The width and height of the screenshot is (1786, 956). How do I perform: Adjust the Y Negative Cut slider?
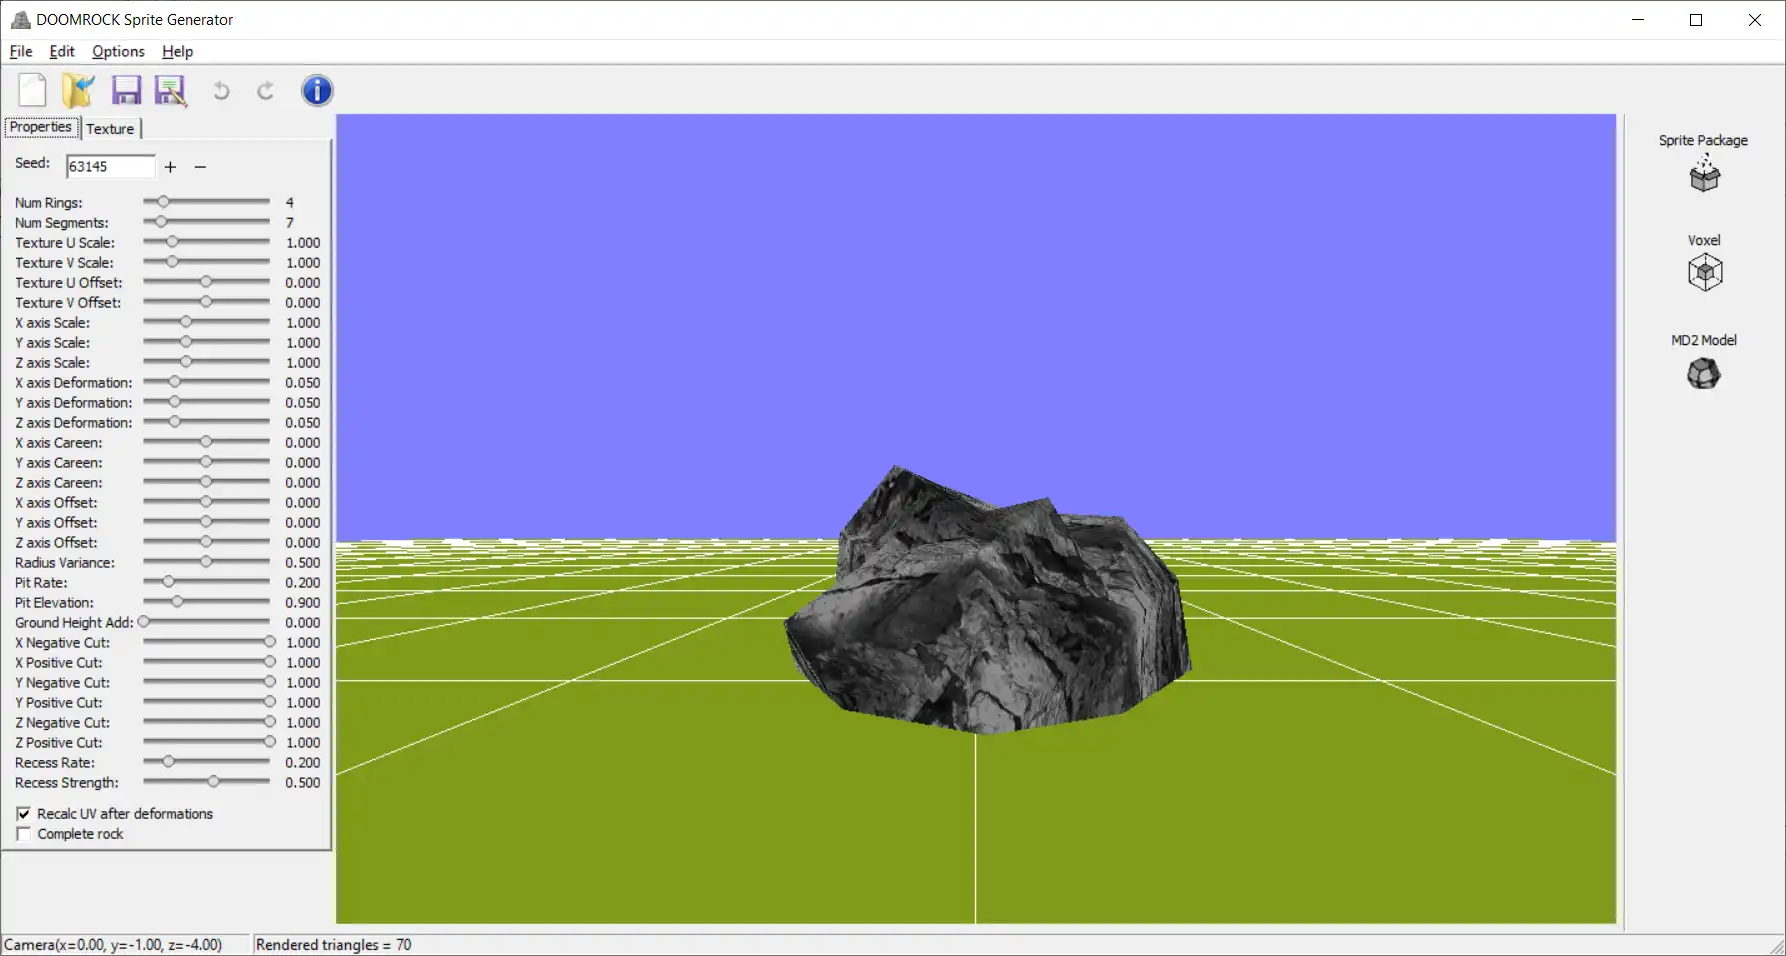point(206,682)
